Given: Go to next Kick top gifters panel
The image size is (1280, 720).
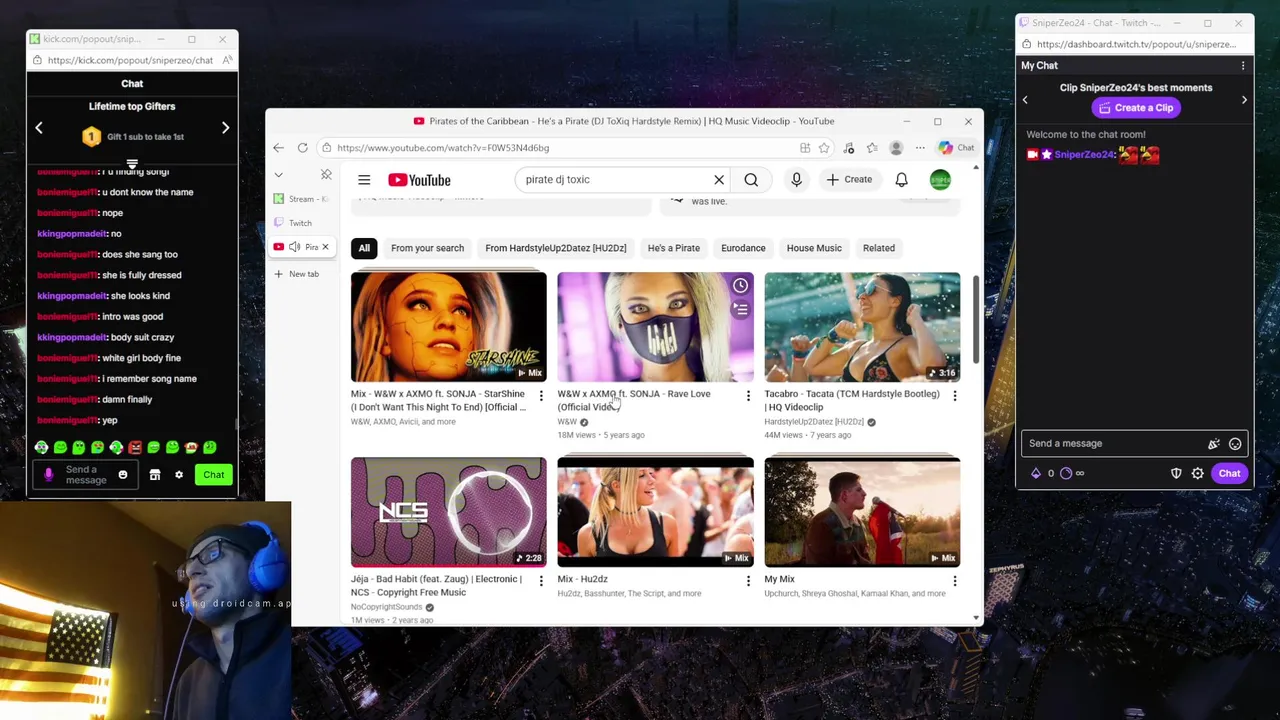Looking at the screenshot, I should [x=225, y=128].
